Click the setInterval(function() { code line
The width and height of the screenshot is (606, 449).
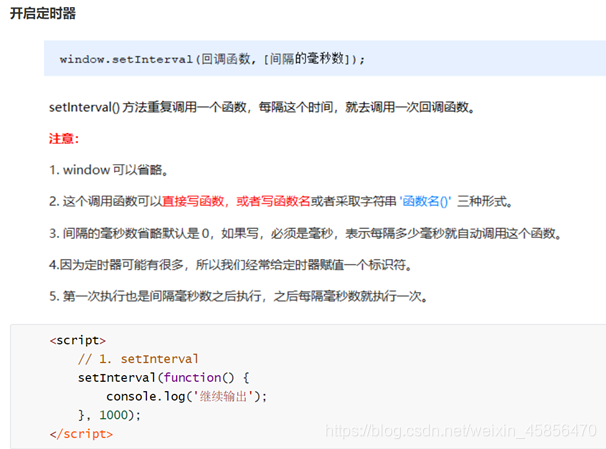164,378
